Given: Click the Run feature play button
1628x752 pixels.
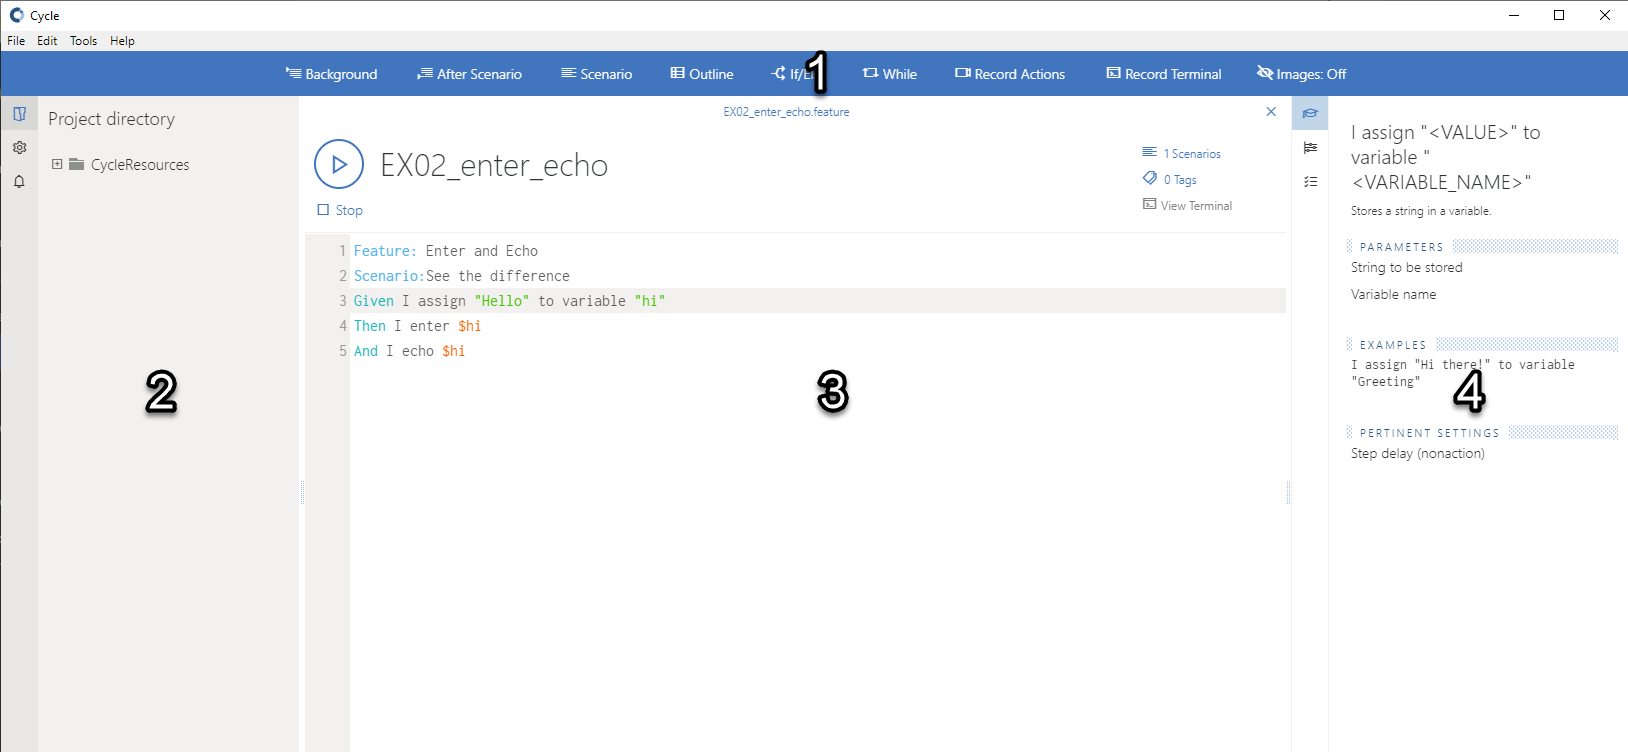Looking at the screenshot, I should (x=339, y=164).
